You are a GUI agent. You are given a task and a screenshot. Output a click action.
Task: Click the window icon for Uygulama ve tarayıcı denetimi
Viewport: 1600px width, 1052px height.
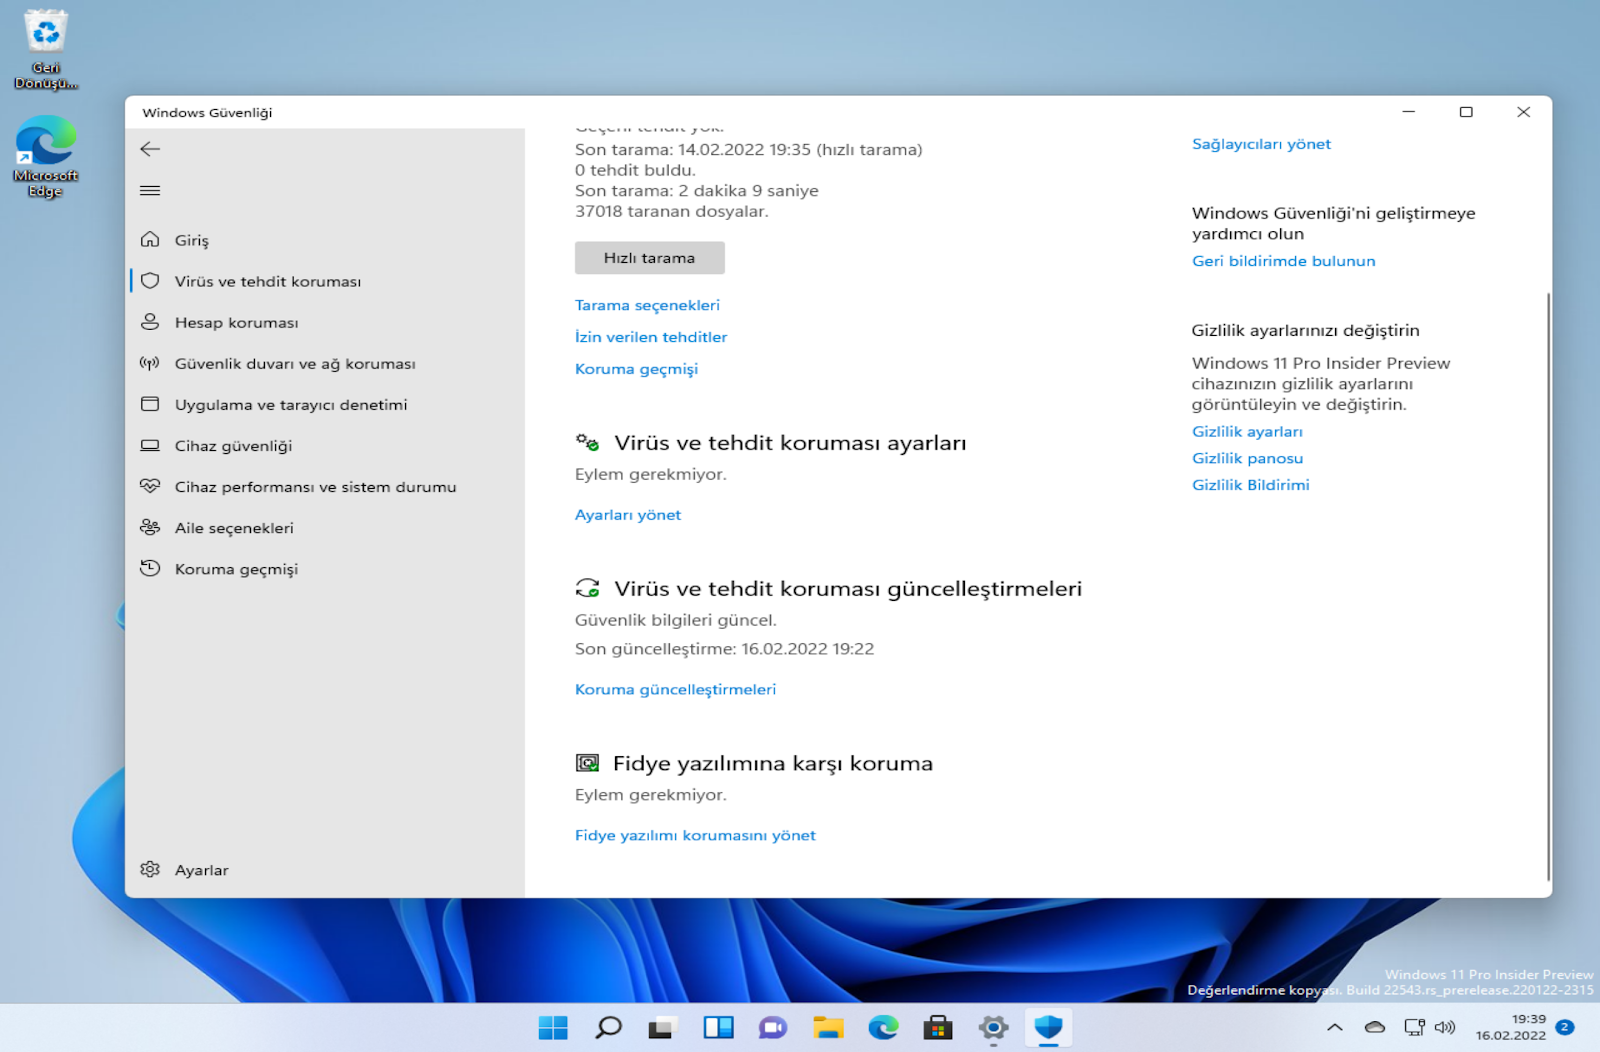click(150, 404)
